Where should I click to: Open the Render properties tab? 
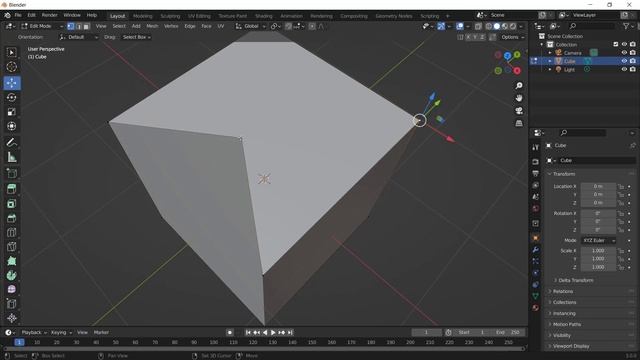pos(536,162)
